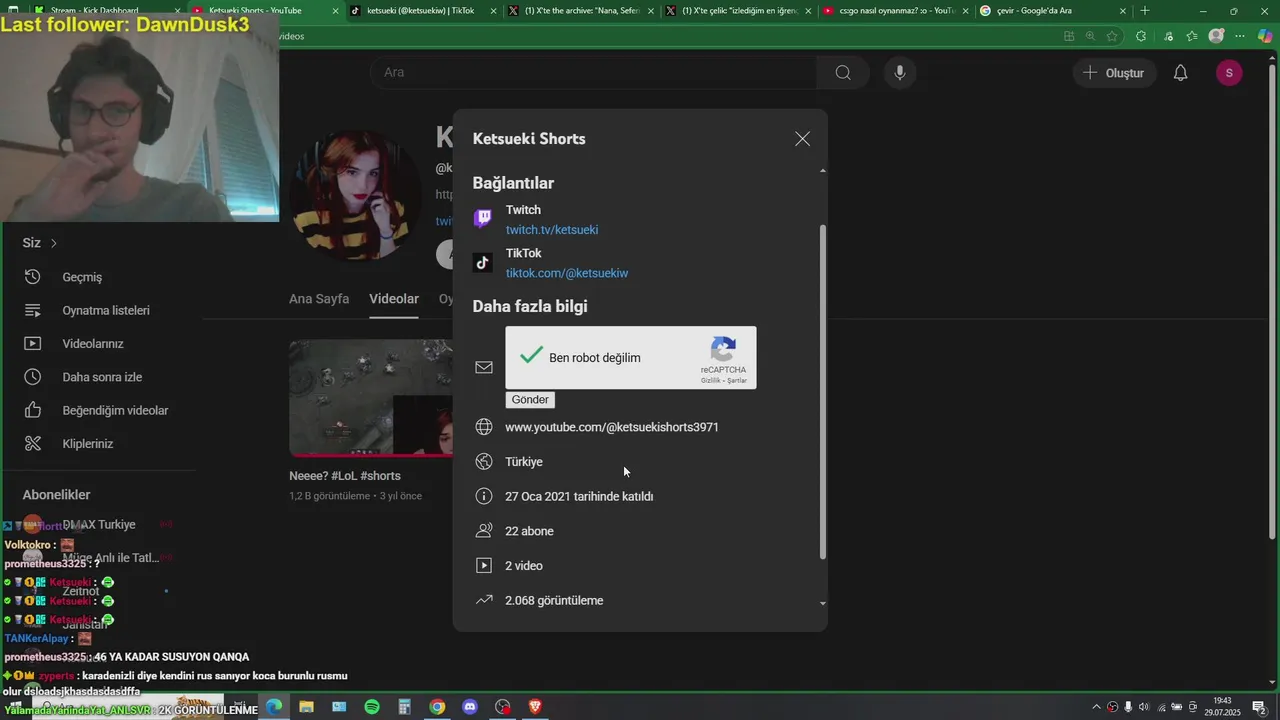
Task: Click the TikTok logo icon in Bağlantılar
Action: pos(483,262)
